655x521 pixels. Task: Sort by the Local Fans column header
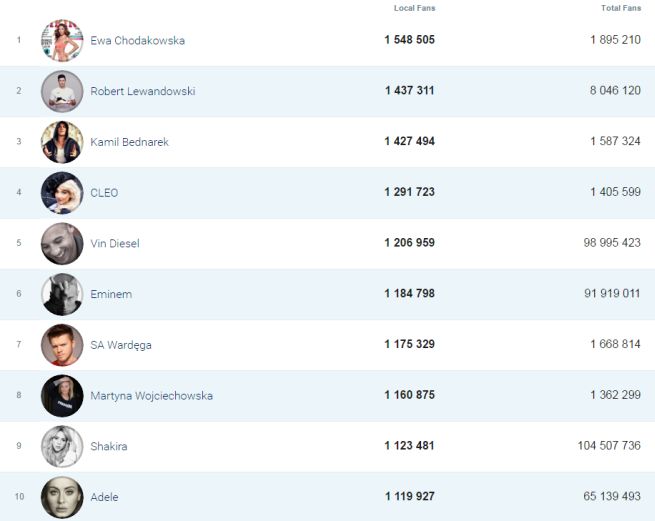pyautogui.click(x=414, y=8)
